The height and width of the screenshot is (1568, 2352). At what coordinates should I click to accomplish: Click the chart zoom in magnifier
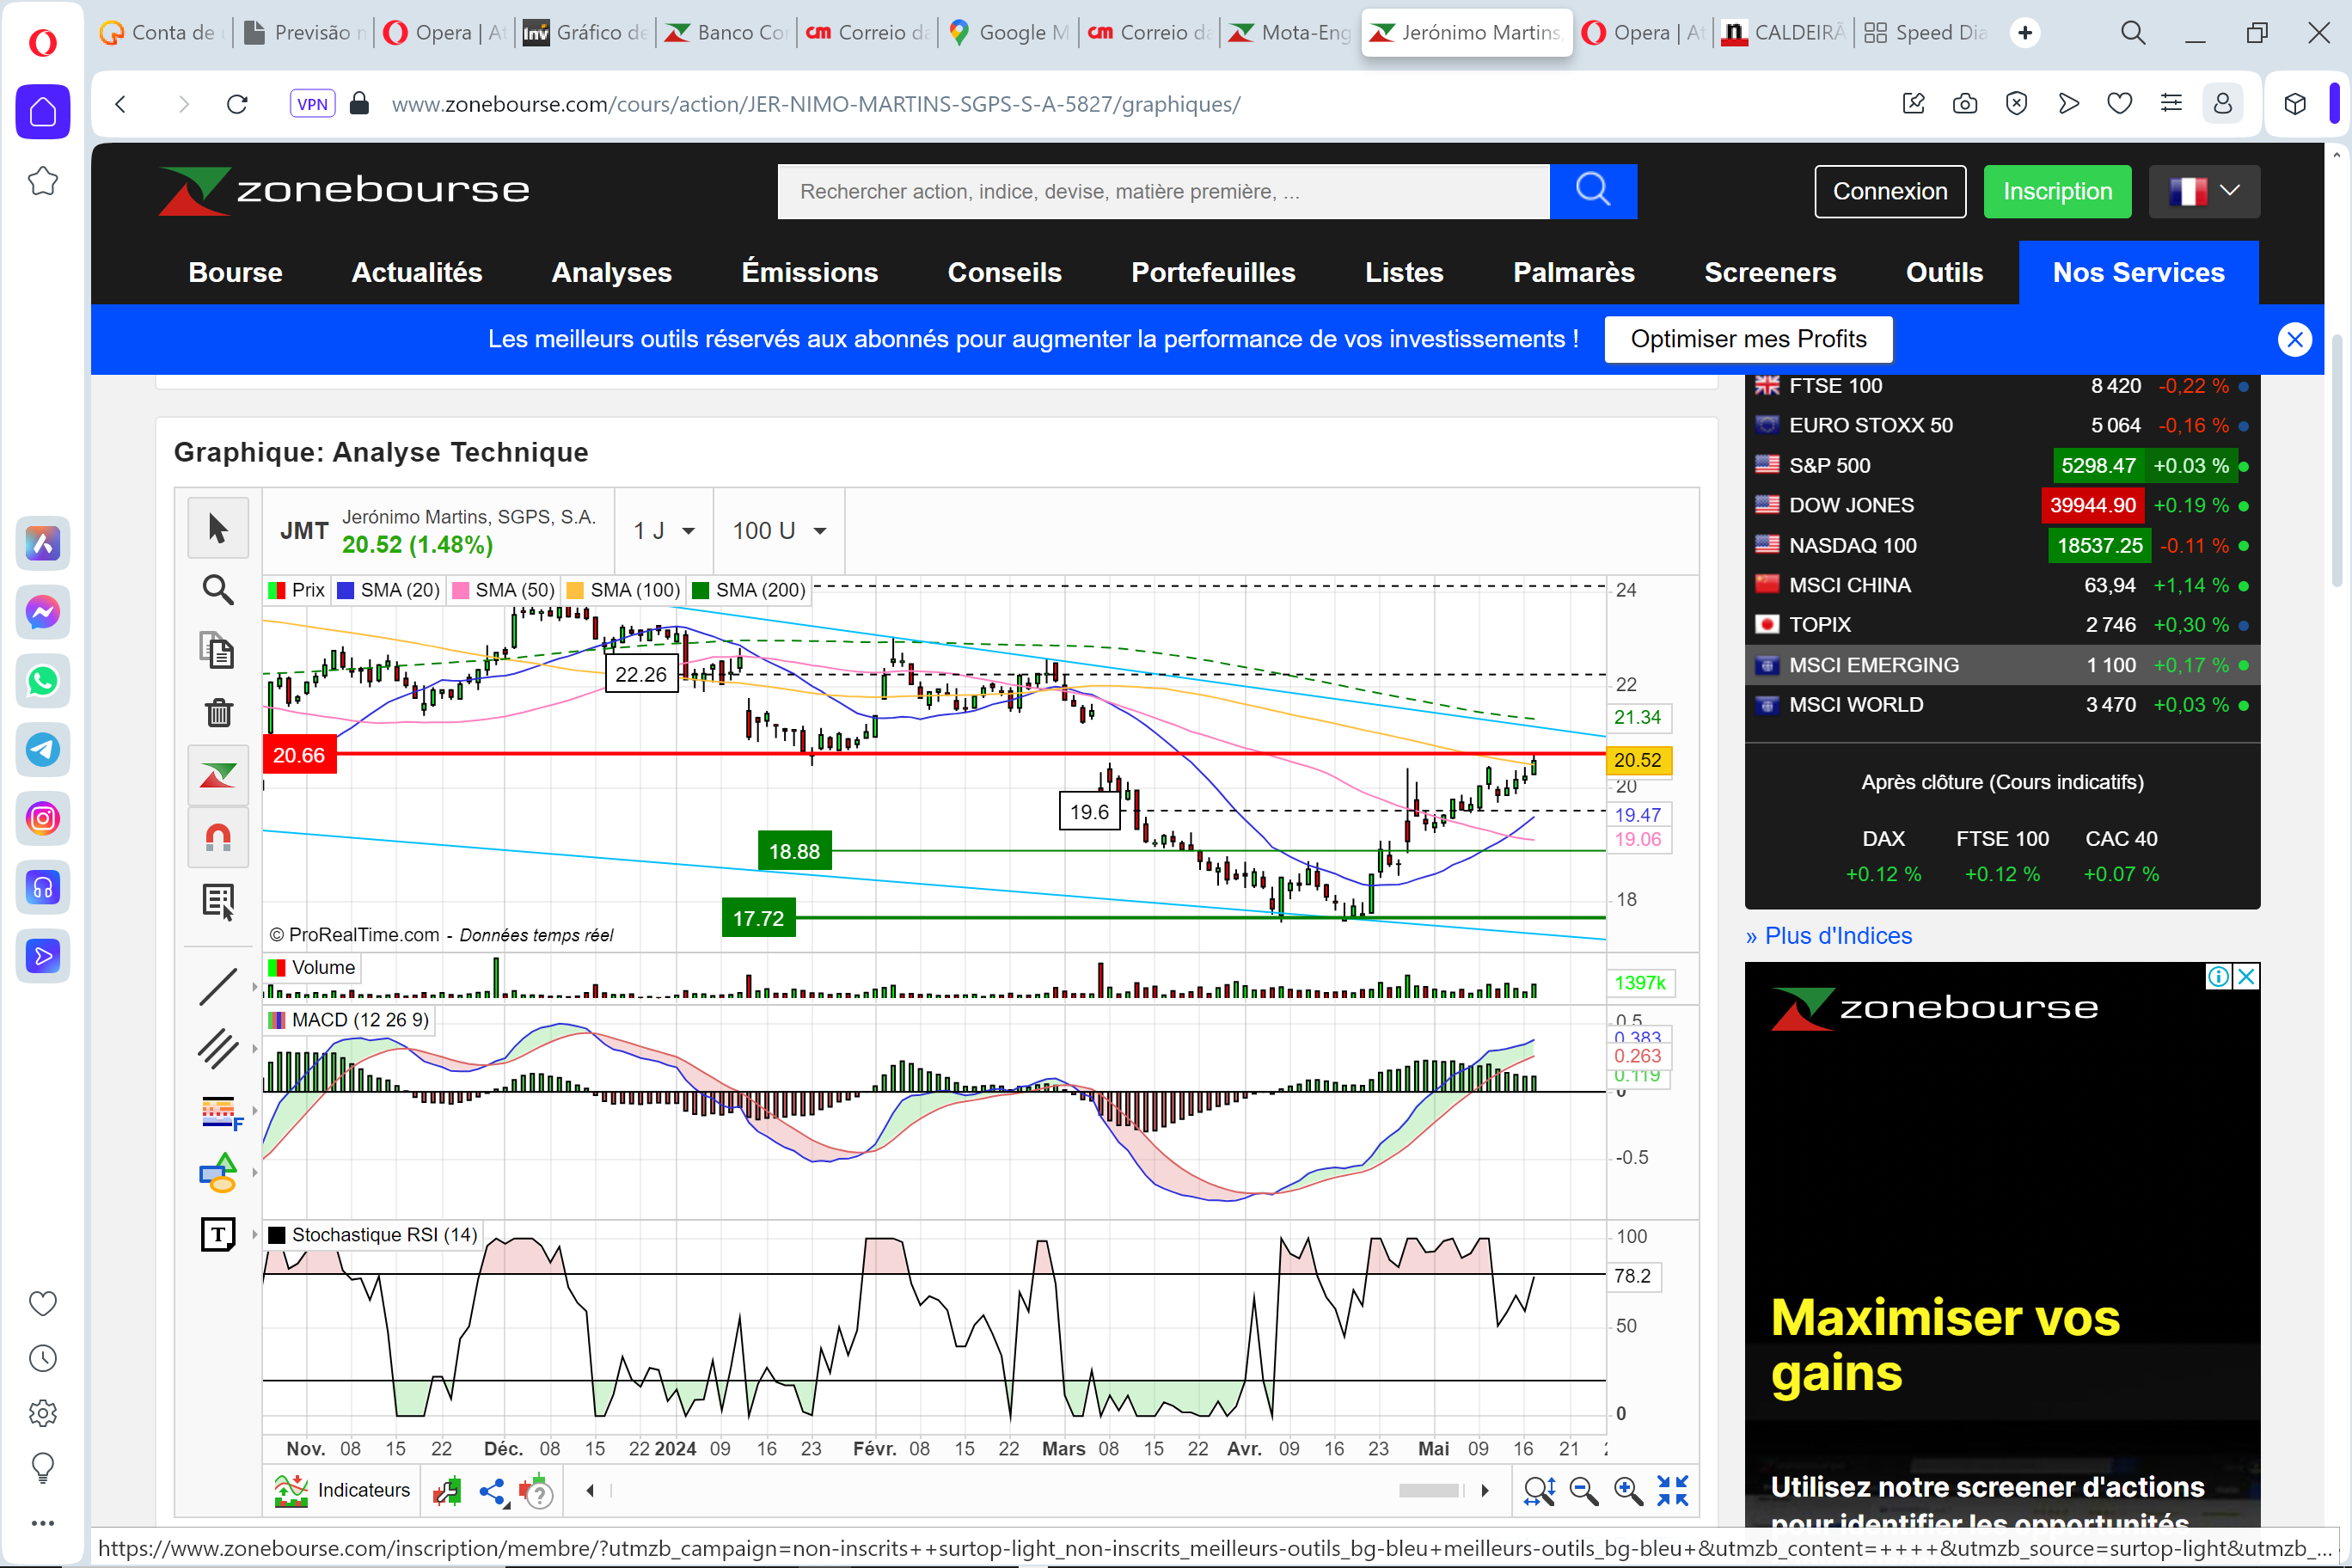point(1628,1491)
